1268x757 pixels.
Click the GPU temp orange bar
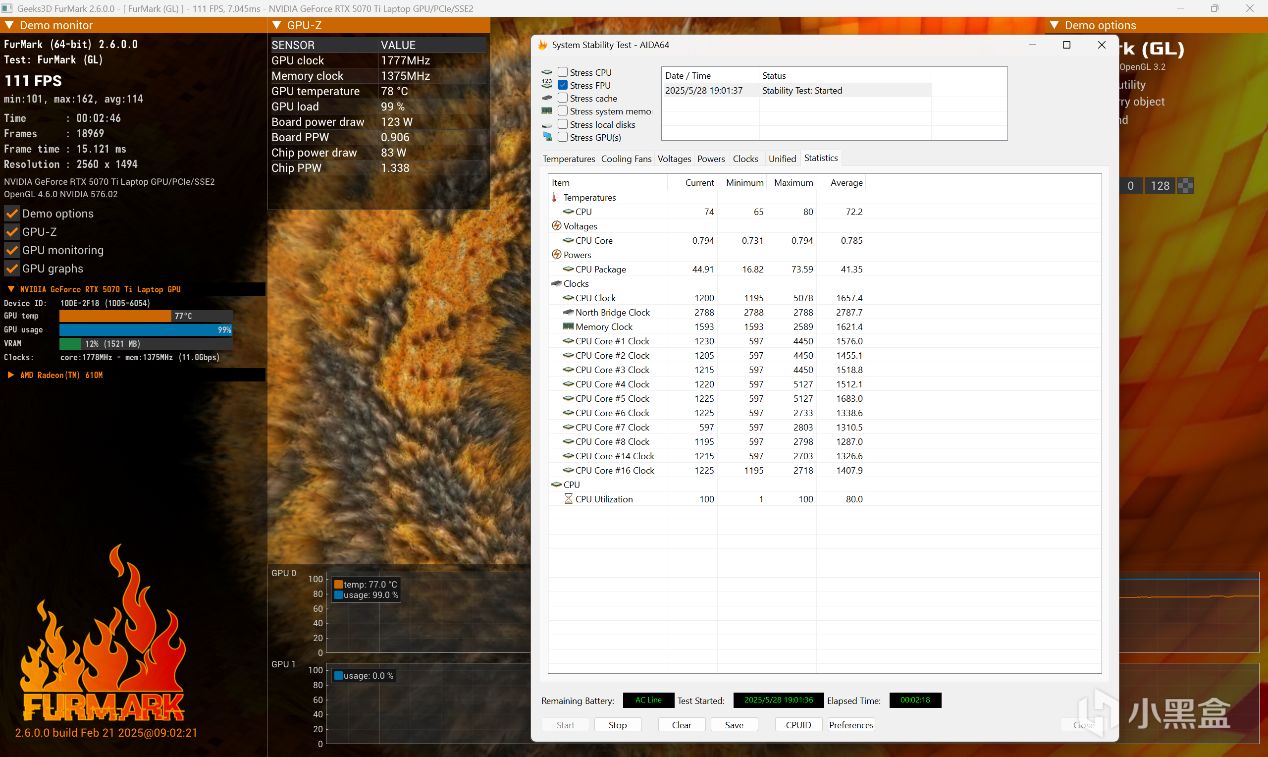(x=115, y=316)
